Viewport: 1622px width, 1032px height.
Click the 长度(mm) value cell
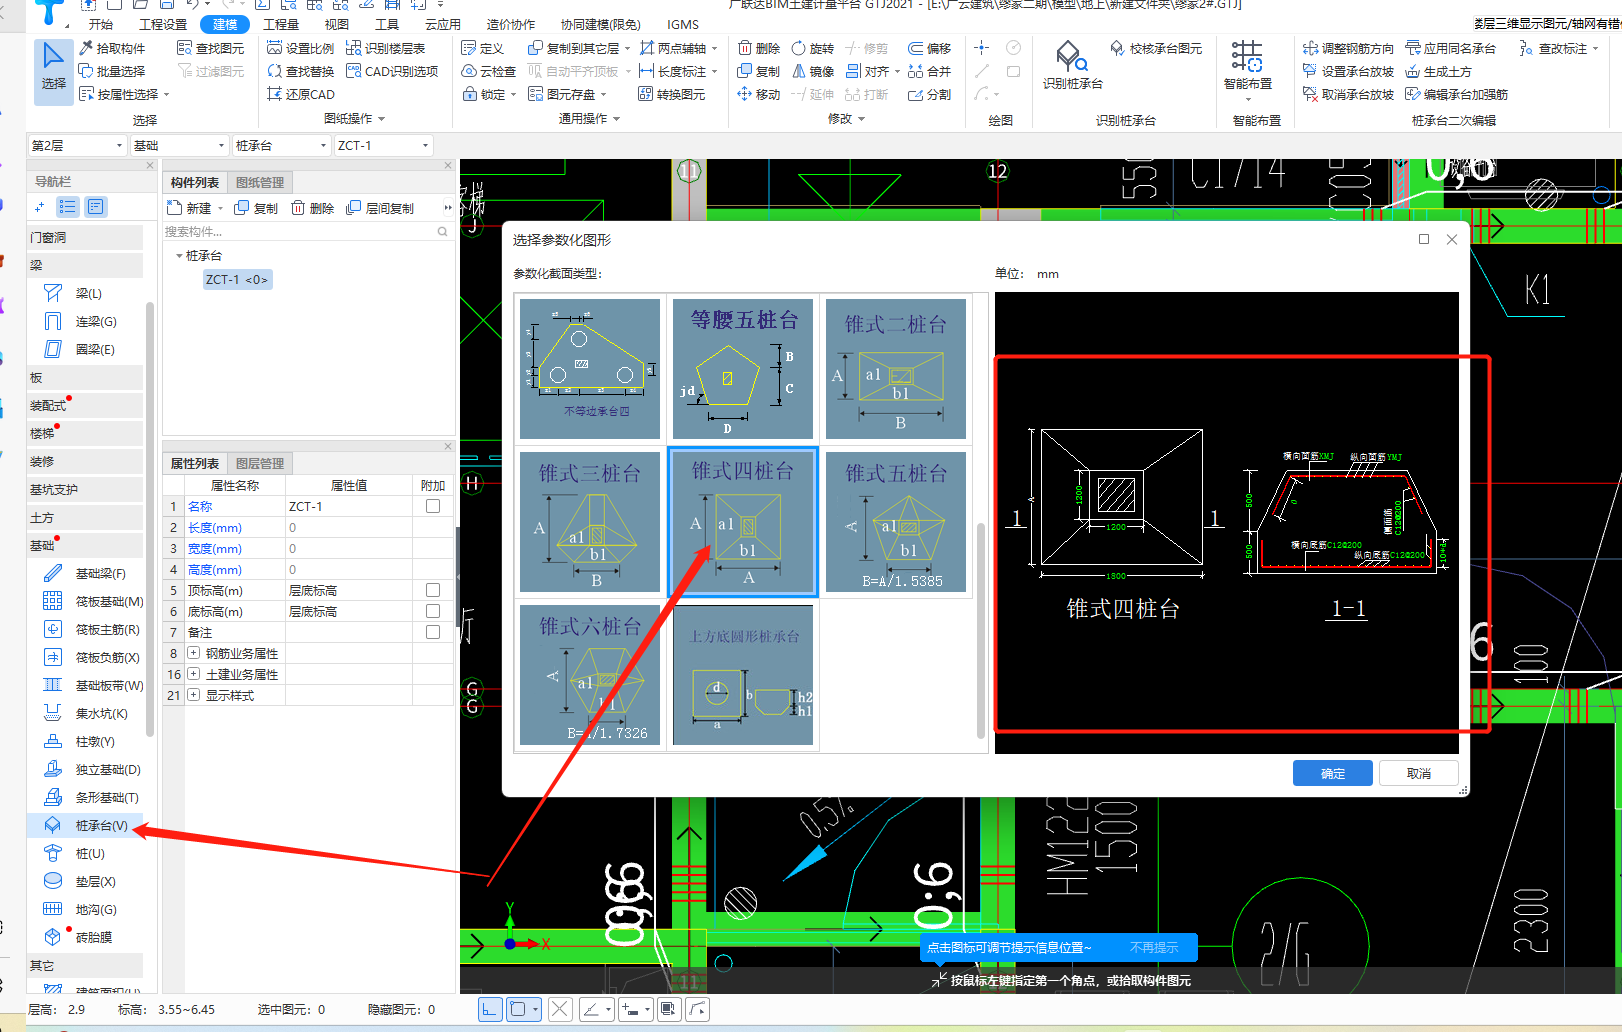(348, 527)
